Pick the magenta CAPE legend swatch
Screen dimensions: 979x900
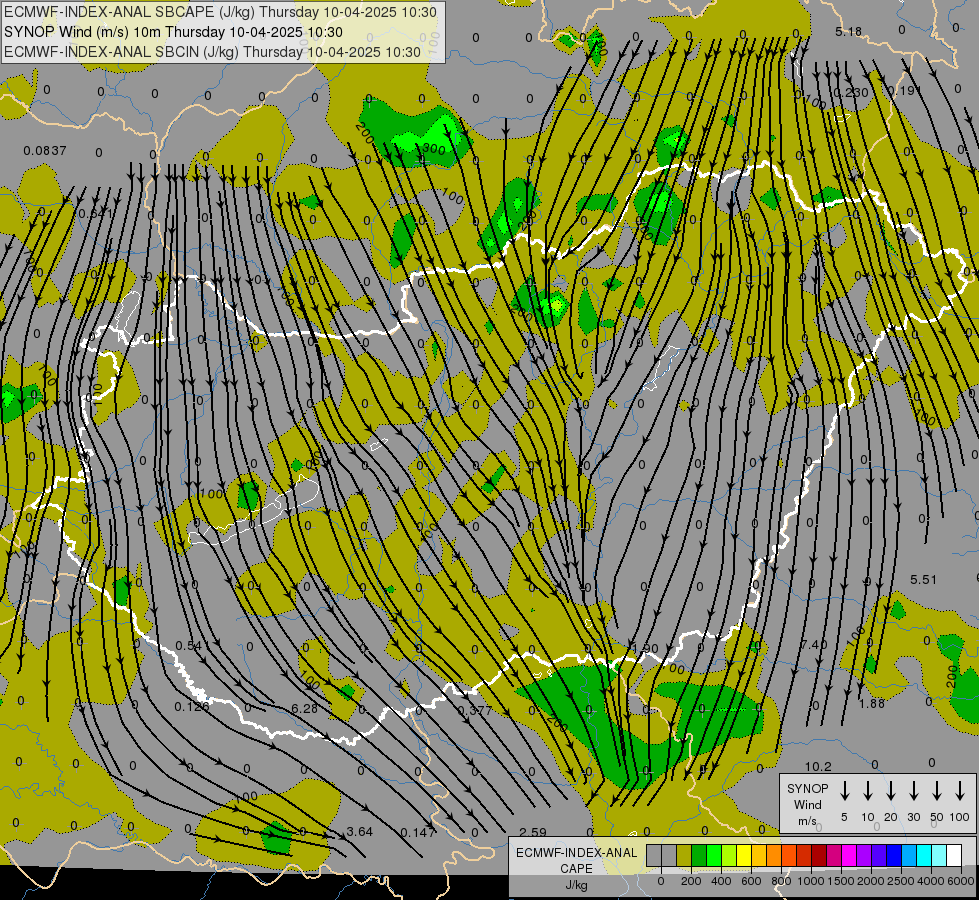pos(849,855)
